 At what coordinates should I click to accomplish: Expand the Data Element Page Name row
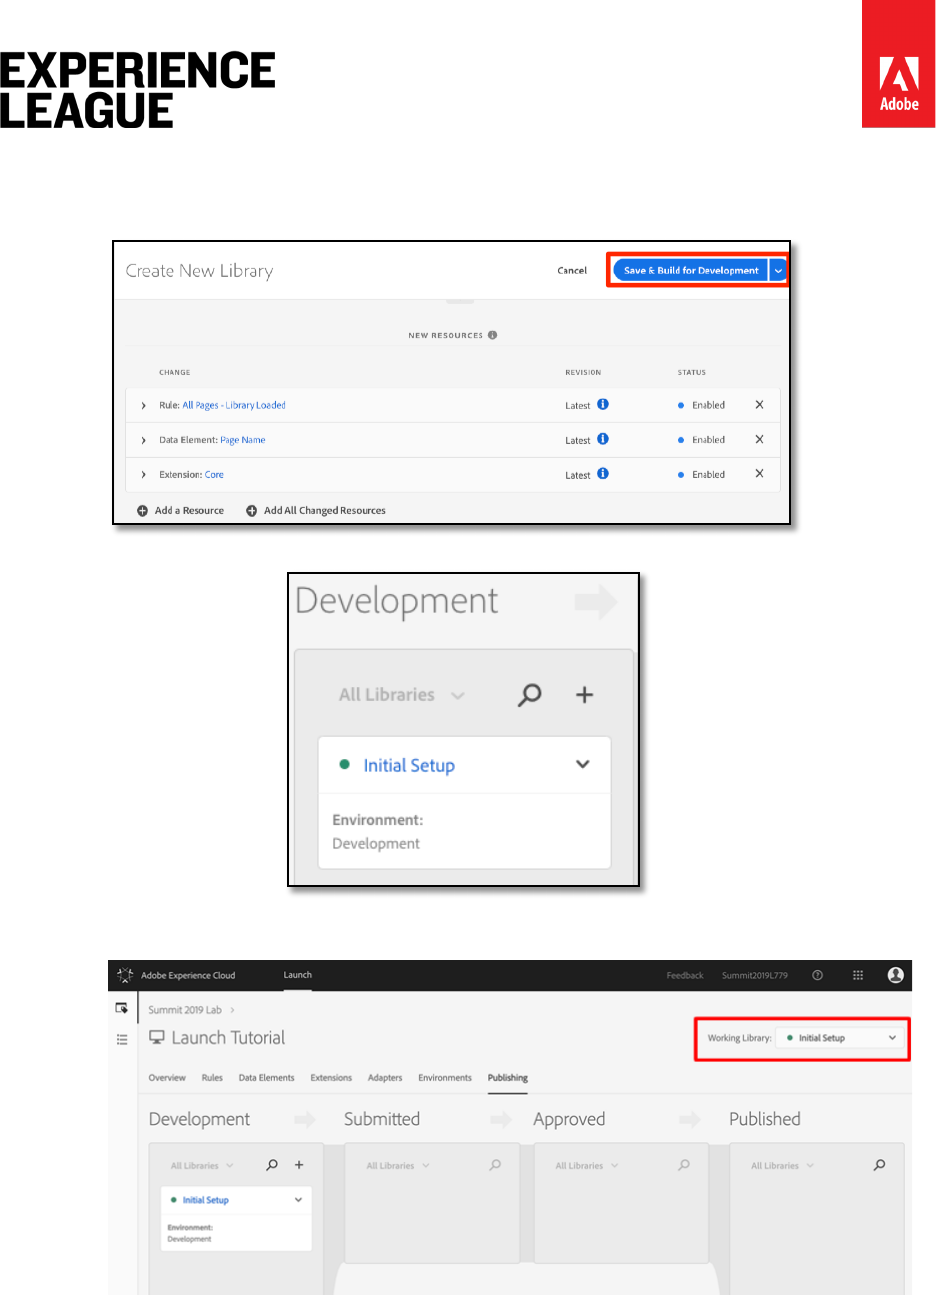click(x=144, y=440)
